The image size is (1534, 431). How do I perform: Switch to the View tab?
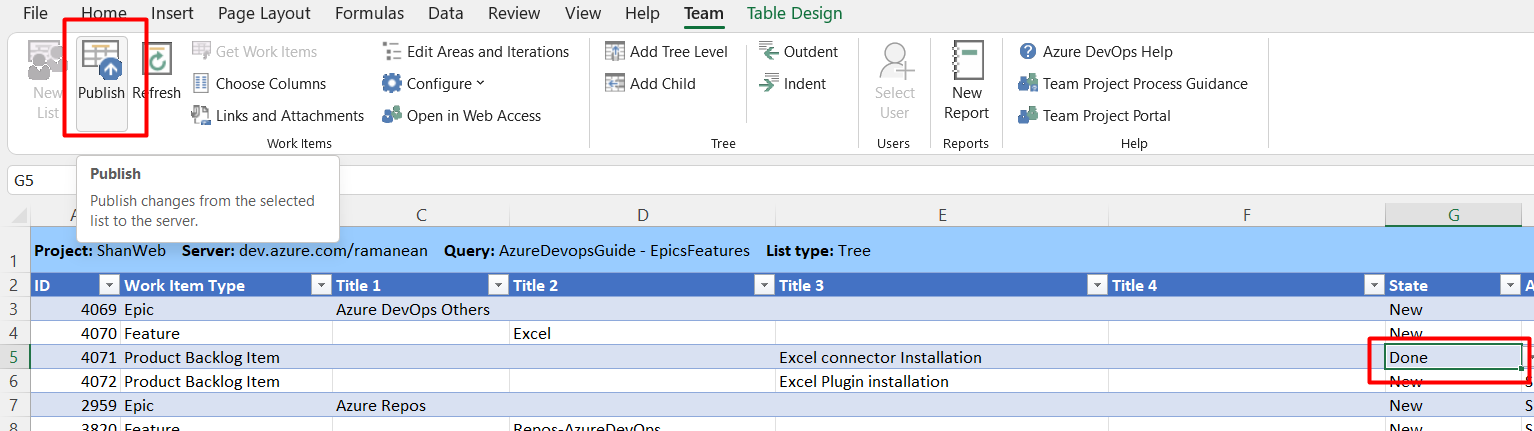click(x=583, y=13)
